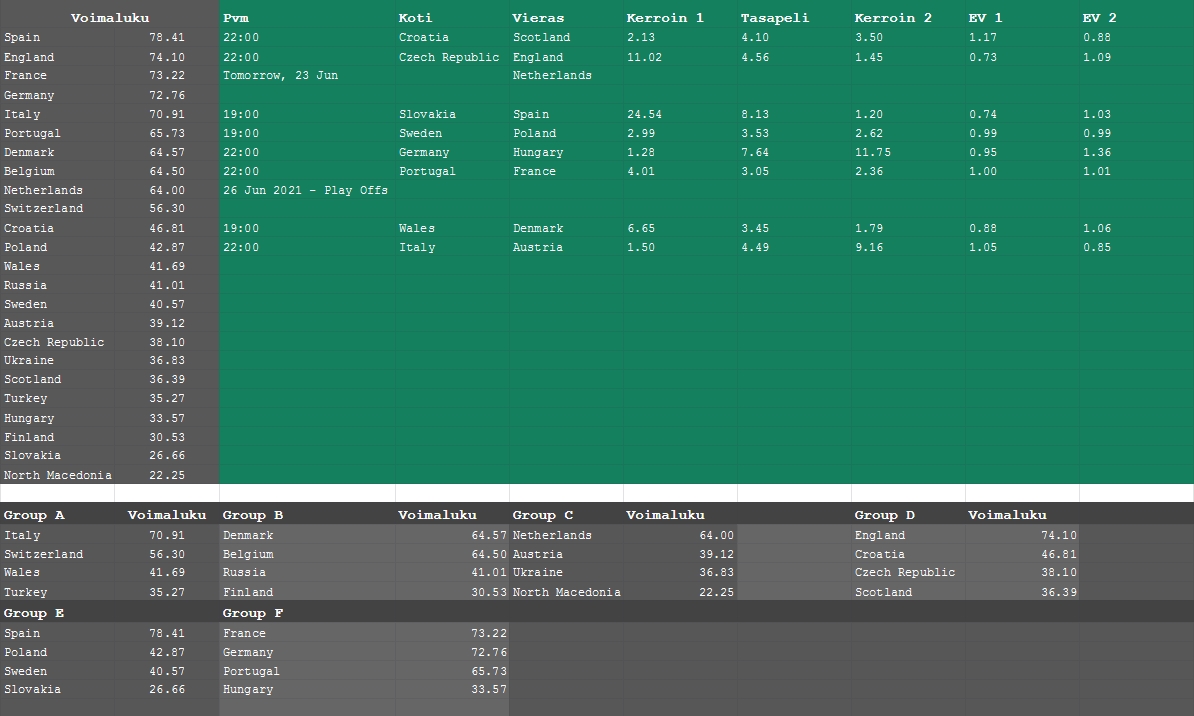This screenshot has height=716, width=1194.
Task: Select the "Vieras" header cell
Action: pos(538,18)
